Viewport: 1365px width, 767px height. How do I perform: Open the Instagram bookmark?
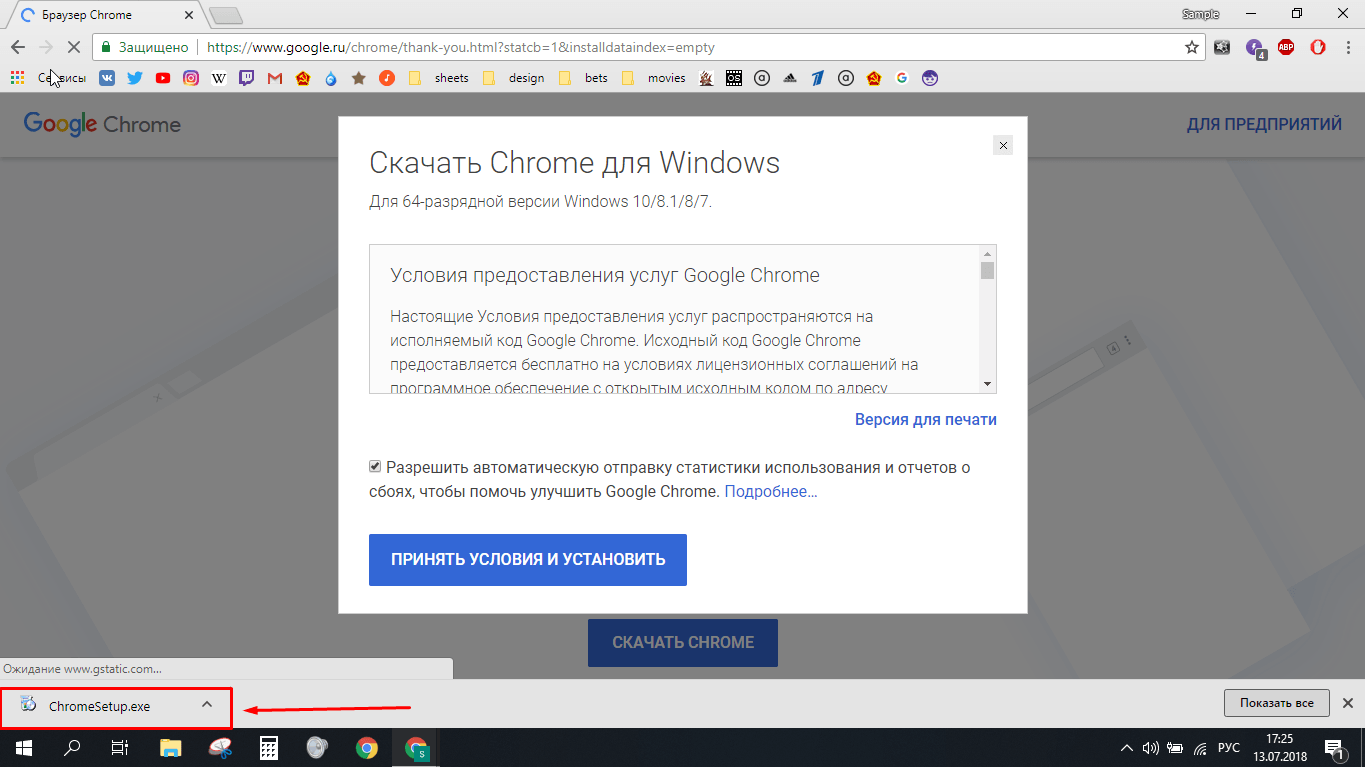click(191, 78)
